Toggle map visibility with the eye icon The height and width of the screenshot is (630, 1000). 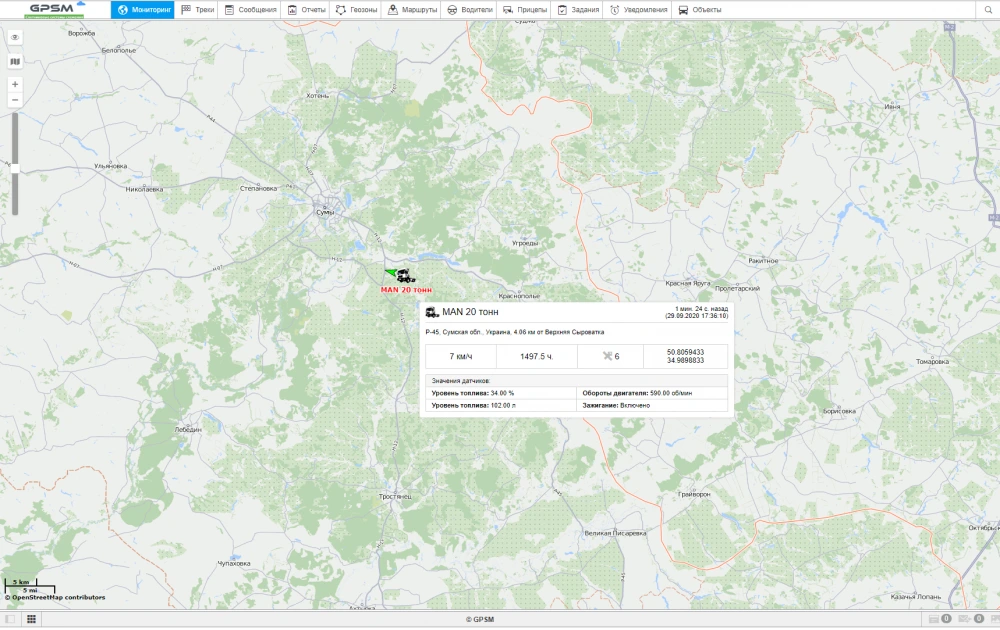[14, 38]
